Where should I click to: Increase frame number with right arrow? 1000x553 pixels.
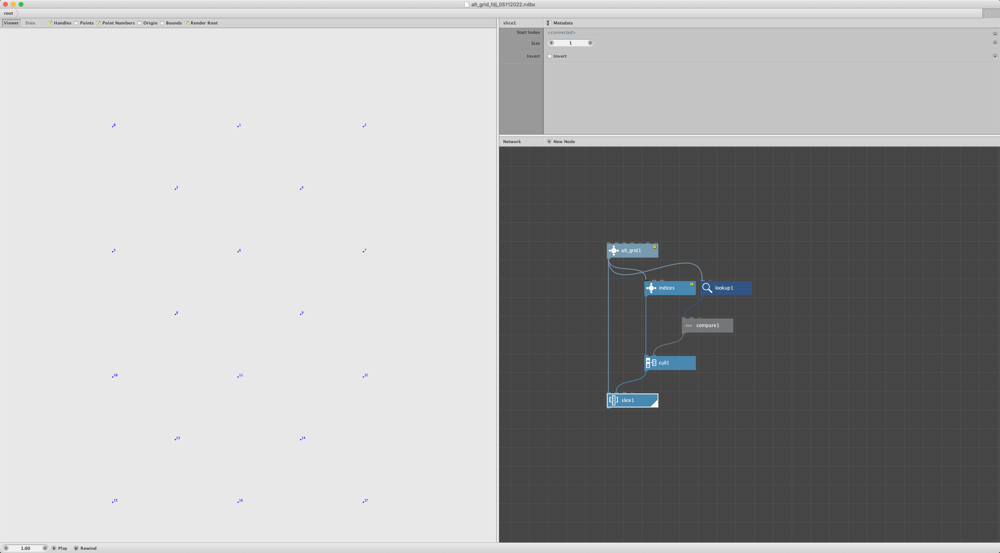point(45,548)
